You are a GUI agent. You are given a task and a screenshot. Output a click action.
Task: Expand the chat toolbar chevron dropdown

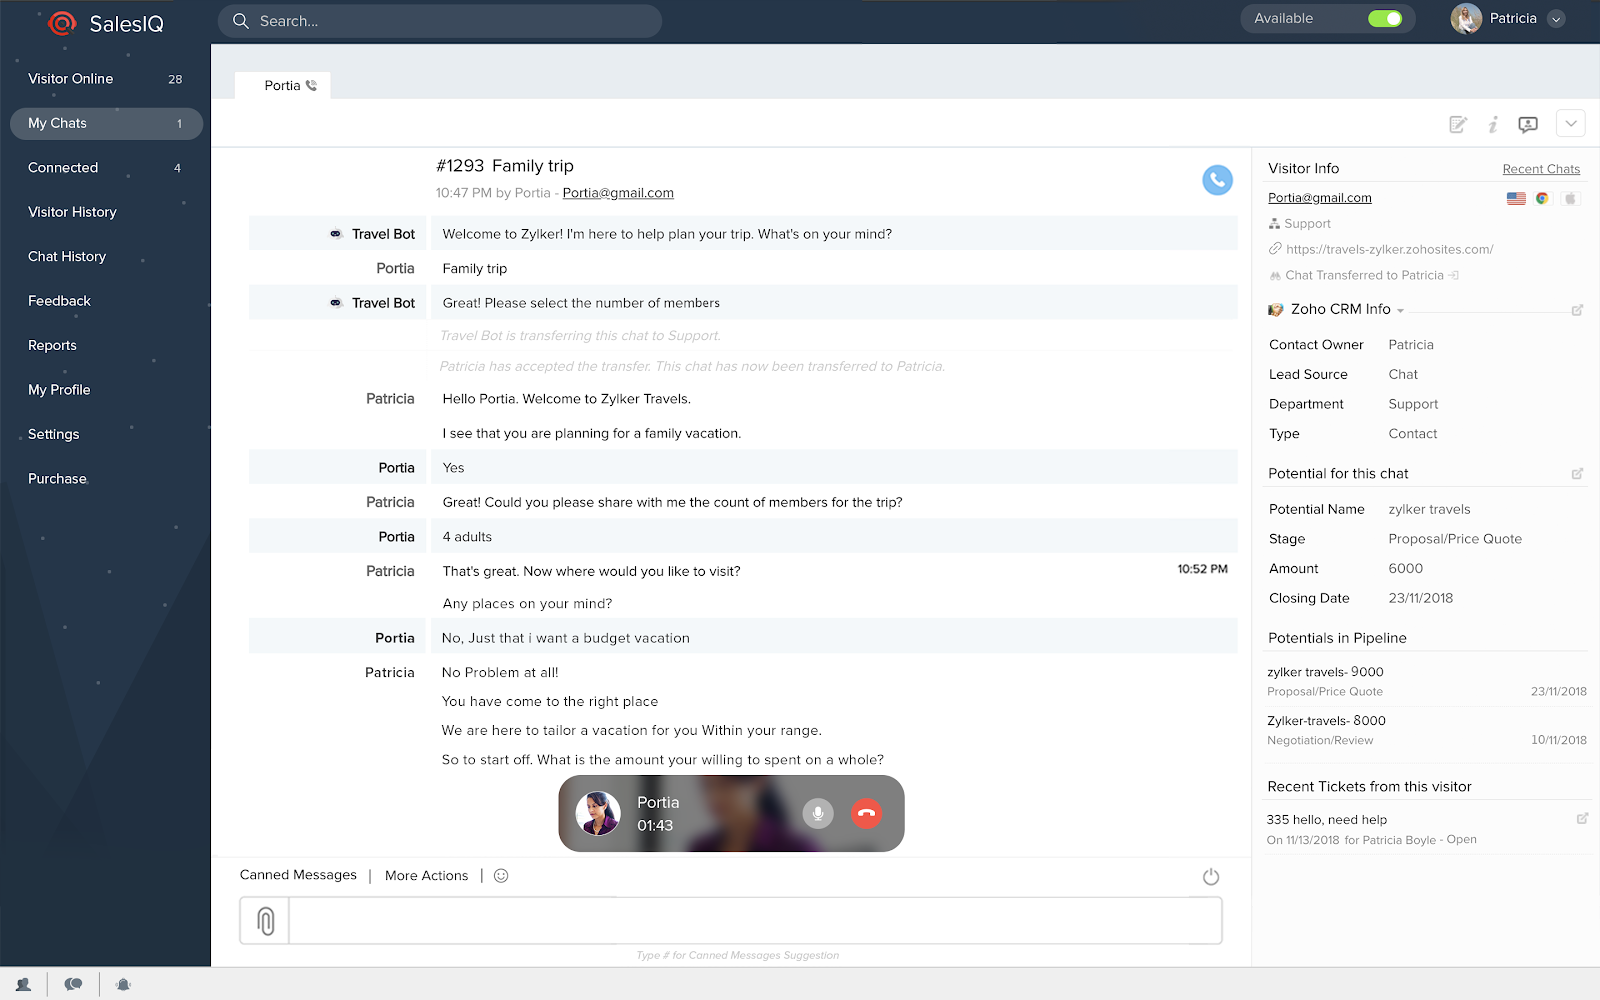(x=1571, y=123)
